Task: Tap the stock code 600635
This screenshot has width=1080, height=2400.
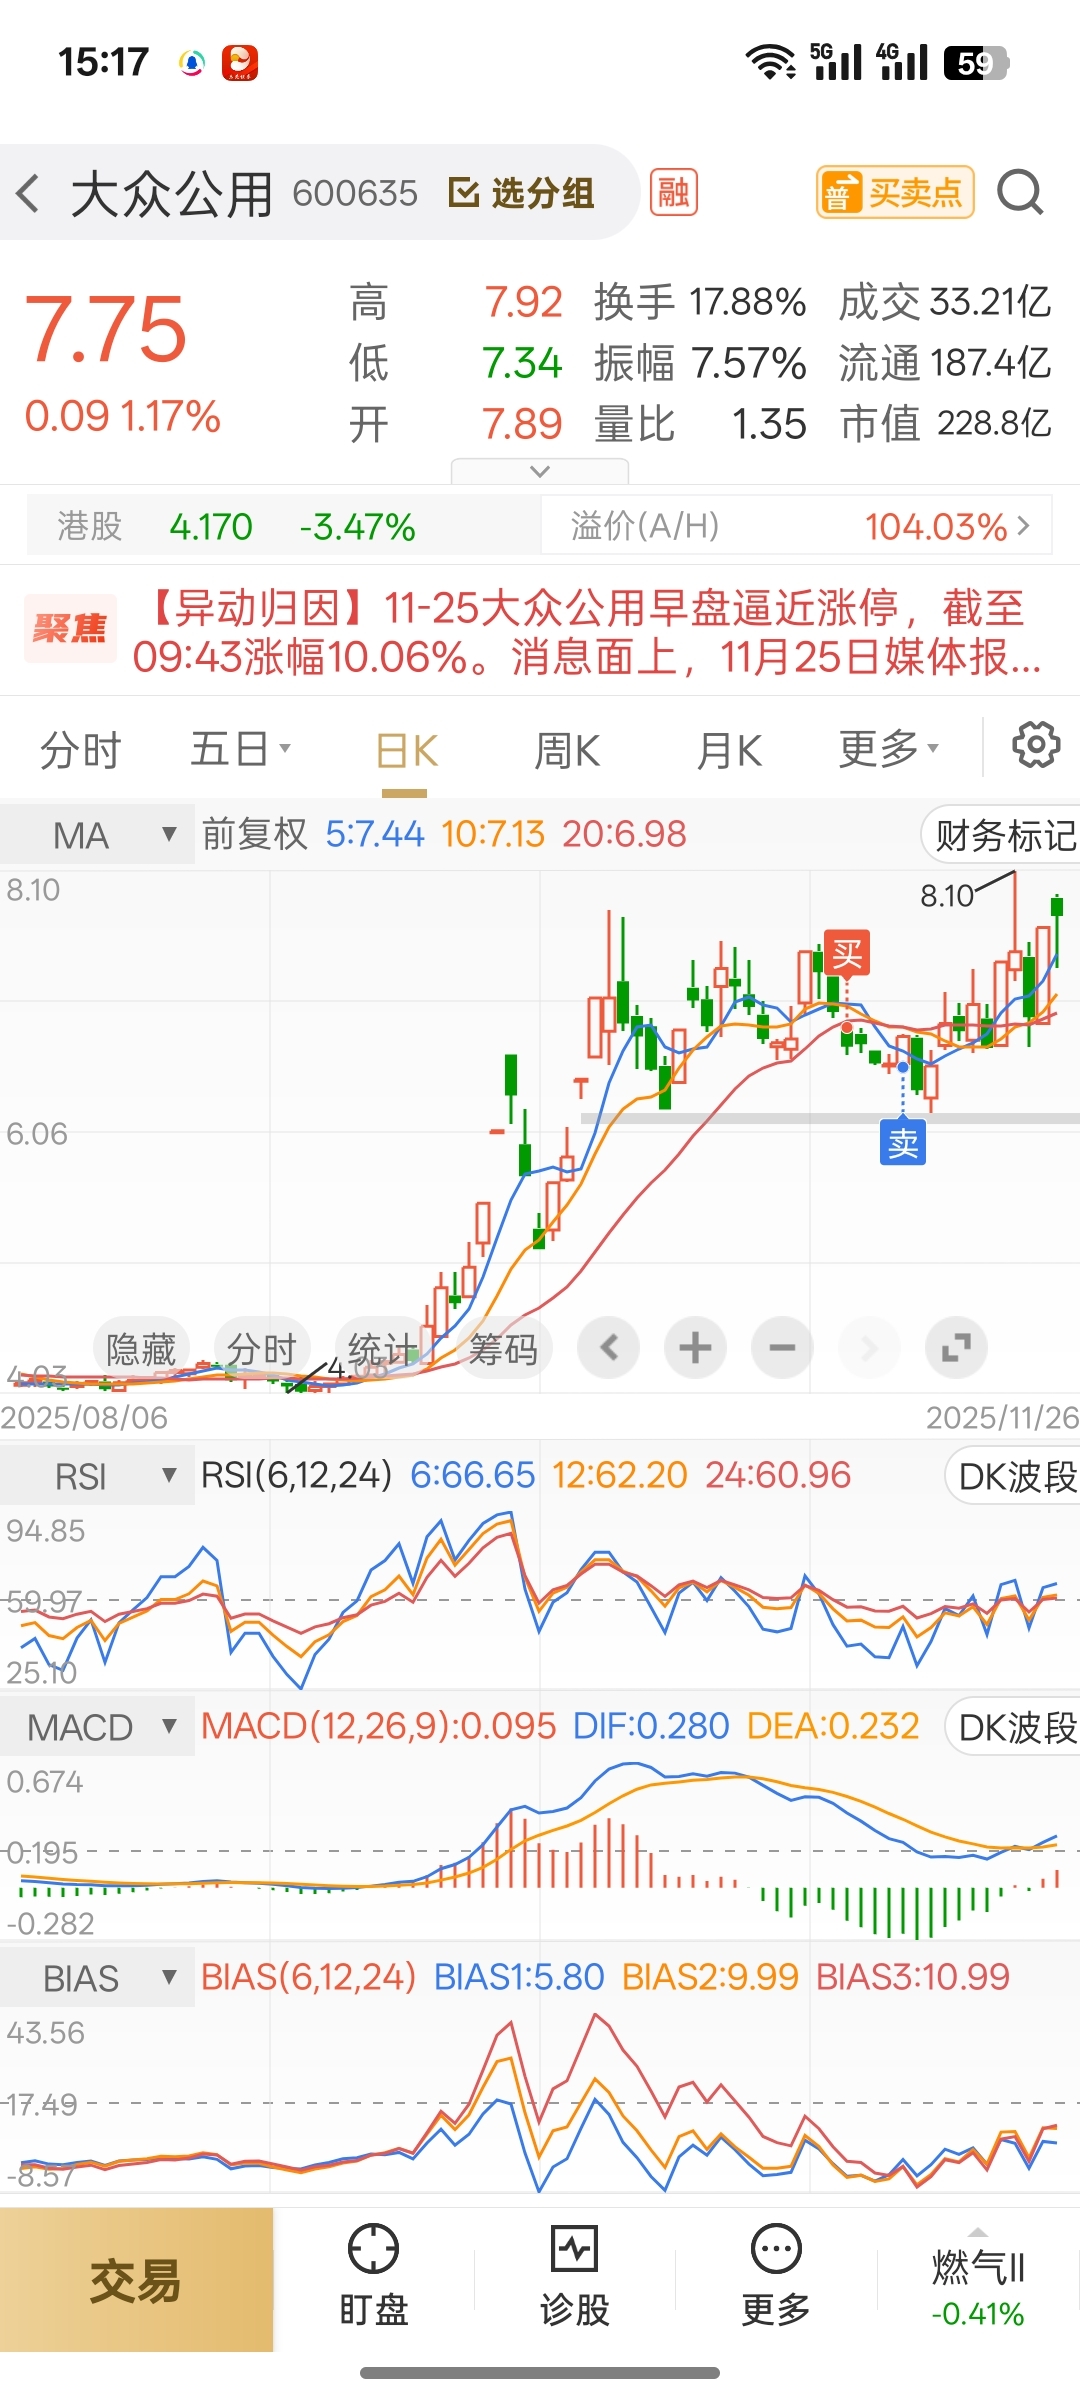Action: 355,193
